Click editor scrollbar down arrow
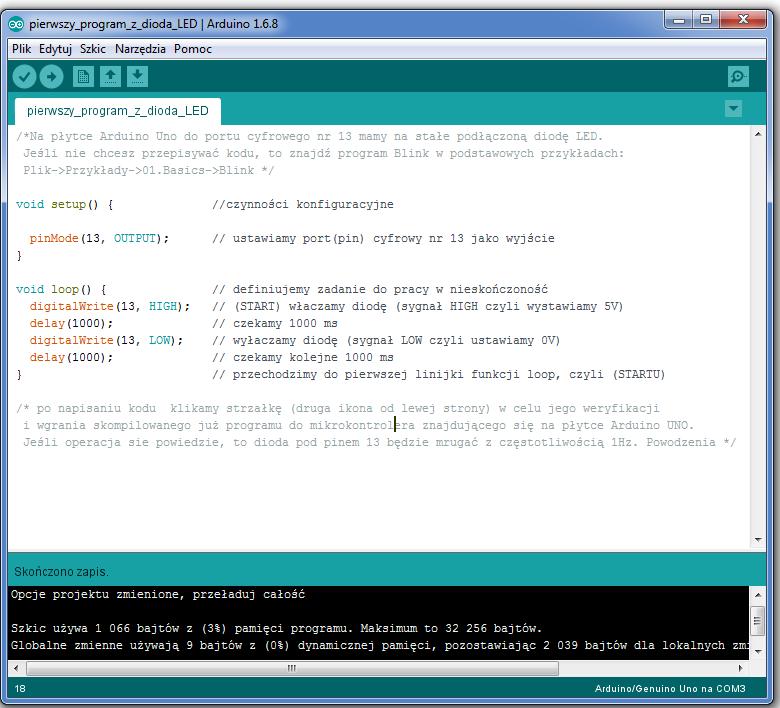 (x=758, y=540)
